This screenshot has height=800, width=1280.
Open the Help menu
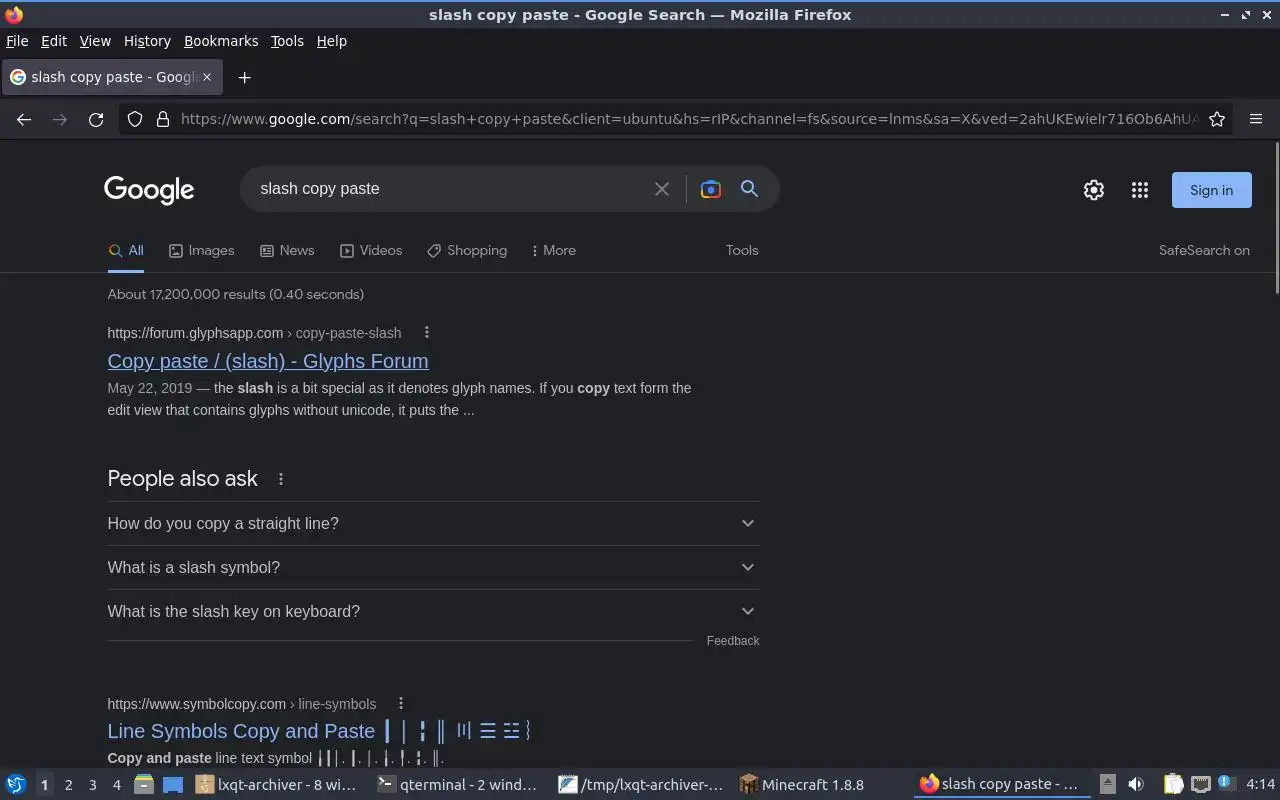point(331,41)
